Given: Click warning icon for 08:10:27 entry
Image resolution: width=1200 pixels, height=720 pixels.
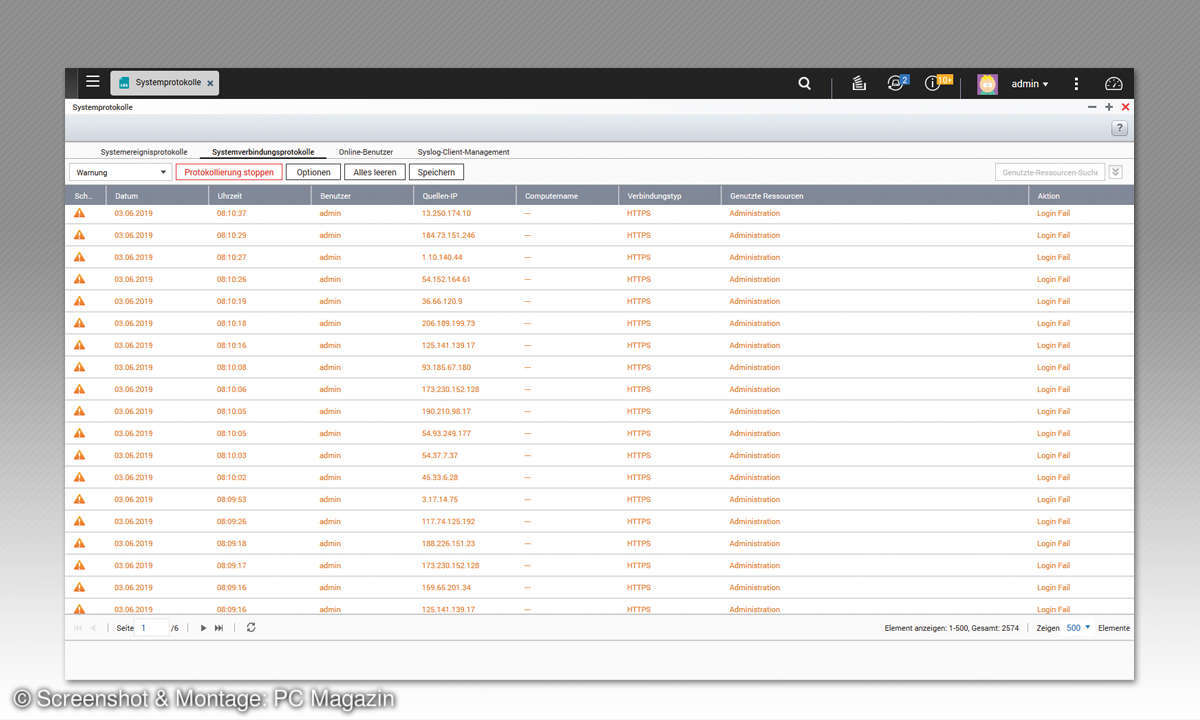Looking at the screenshot, I should (x=79, y=257).
